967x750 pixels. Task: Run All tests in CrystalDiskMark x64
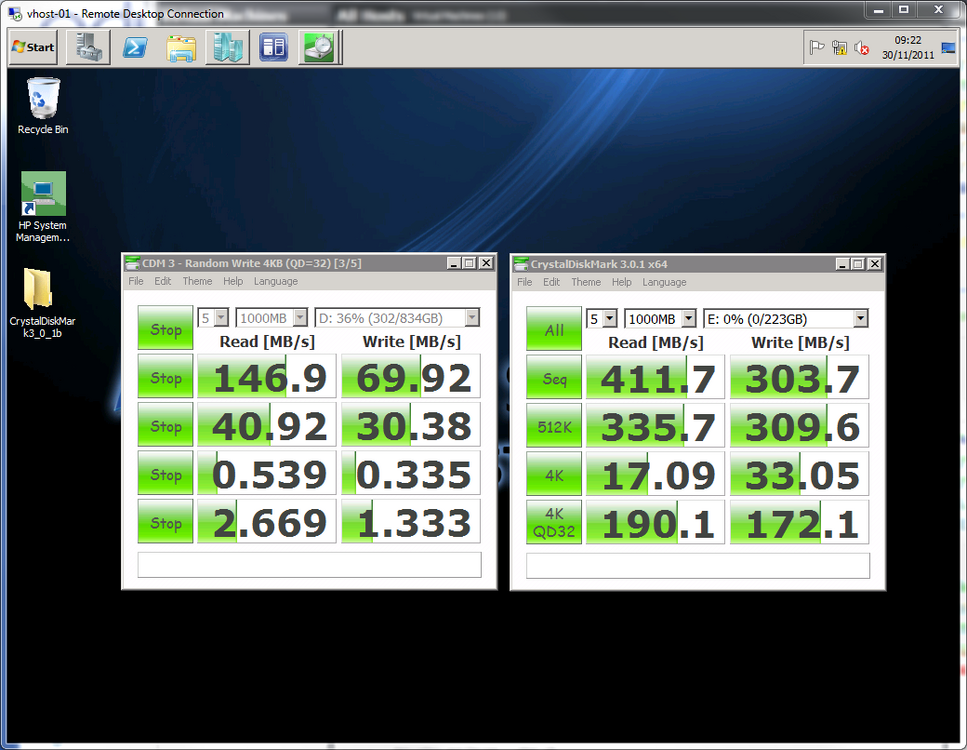[554, 329]
